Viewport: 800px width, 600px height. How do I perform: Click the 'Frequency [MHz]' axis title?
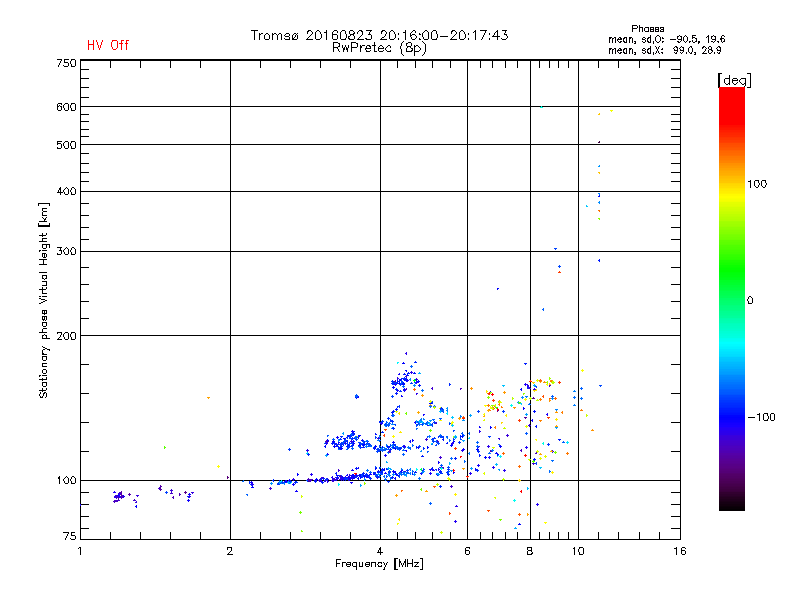tap(379, 564)
